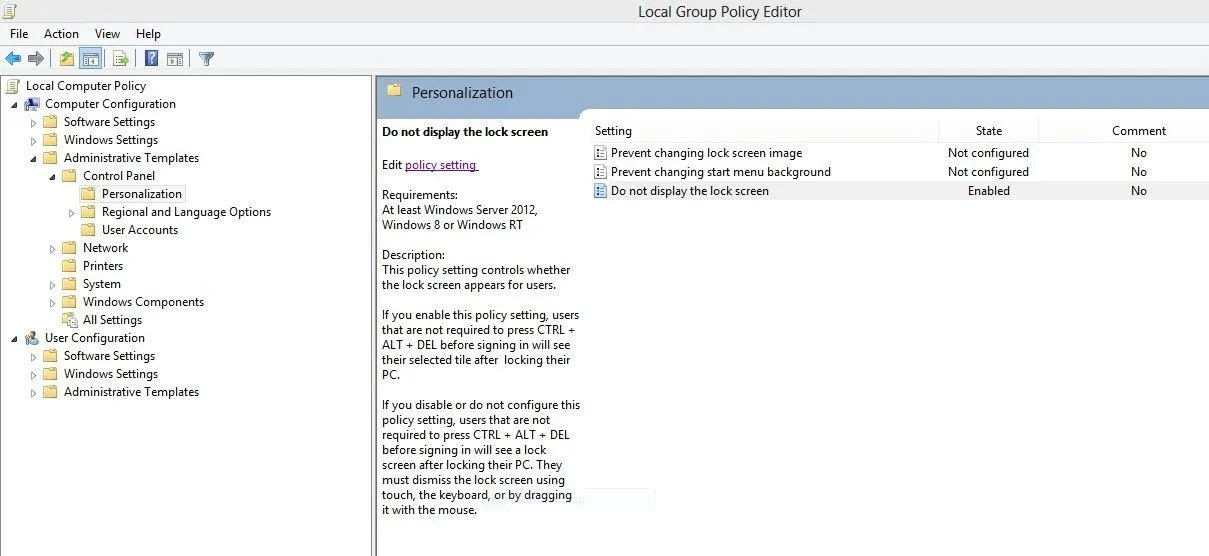Click the User Configuration user icon
This screenshot has width=1209, height=556.
click(32, 338)
